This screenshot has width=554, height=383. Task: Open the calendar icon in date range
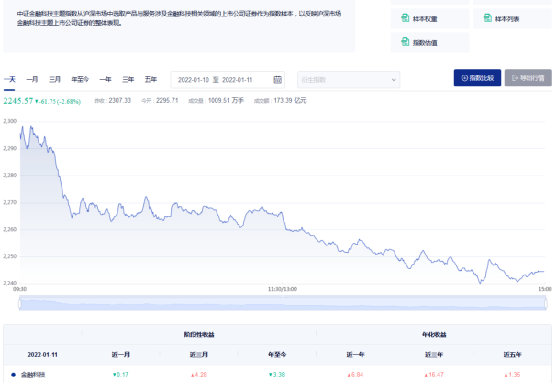coord(277,80)
